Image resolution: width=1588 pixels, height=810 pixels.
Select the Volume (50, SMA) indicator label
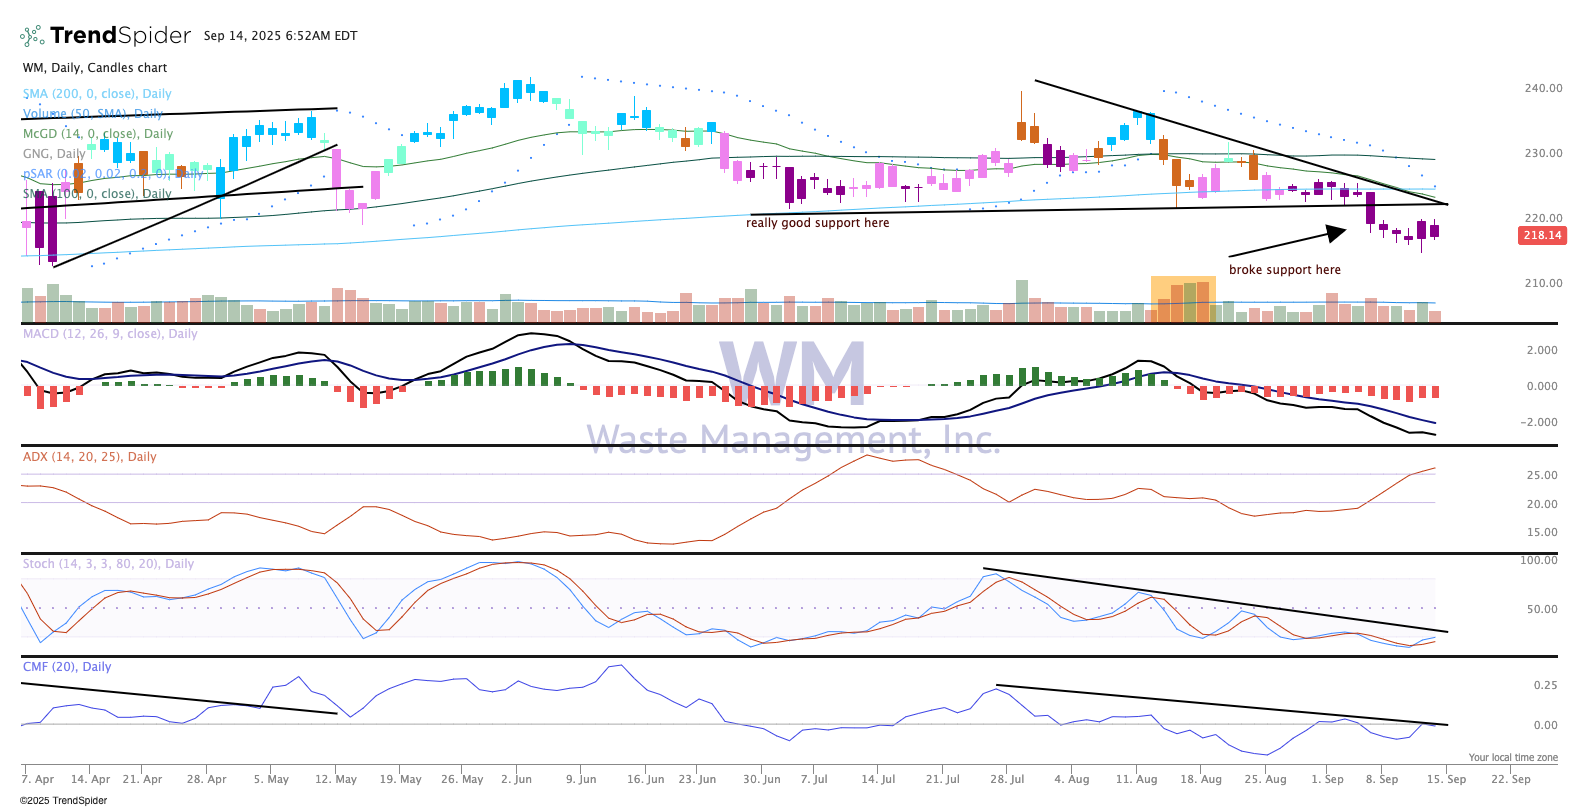[x=92, y=114]
